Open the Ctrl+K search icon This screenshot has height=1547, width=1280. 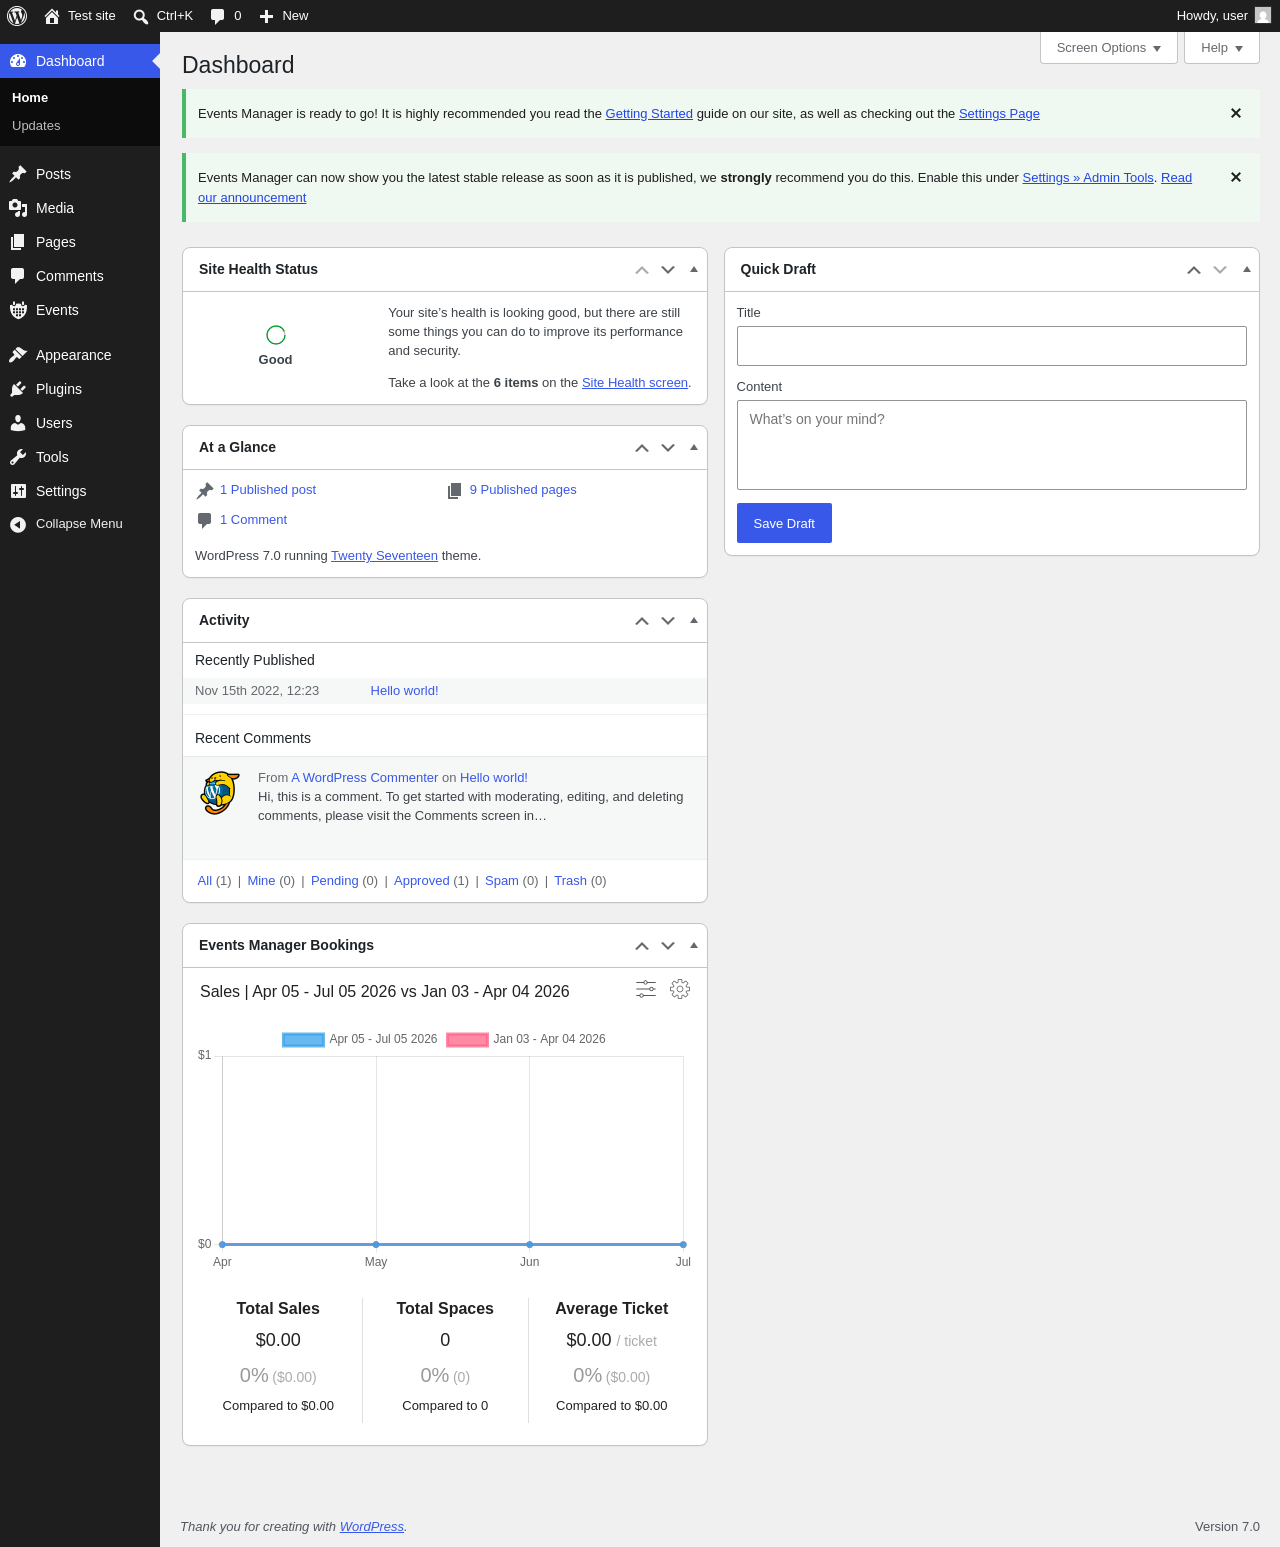[141, 16]
